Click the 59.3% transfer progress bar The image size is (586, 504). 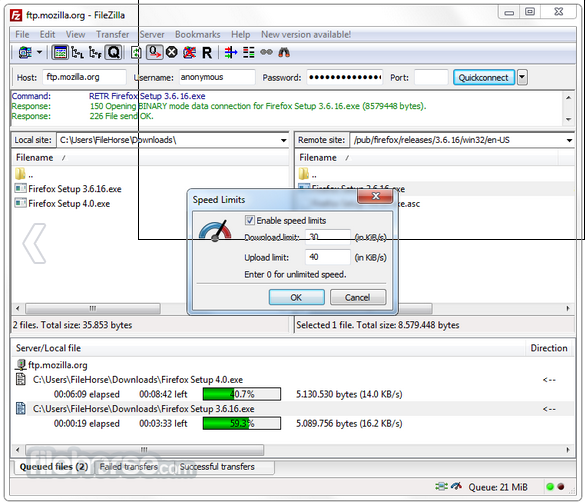coord(242,423)
